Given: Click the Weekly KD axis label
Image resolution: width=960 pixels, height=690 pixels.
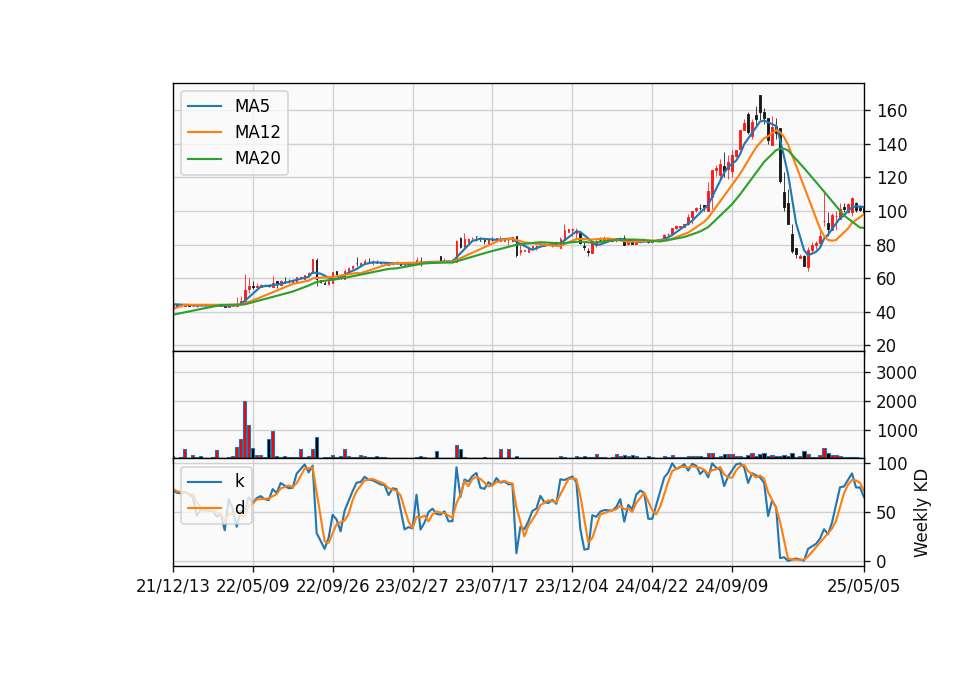Looking at the screenshot, I should pos(921,513).
